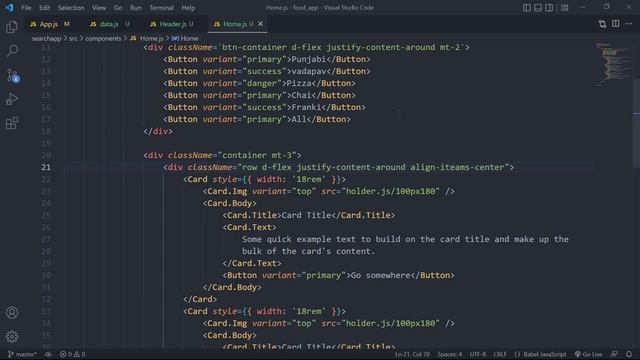Close the Home.js tab

260,24
